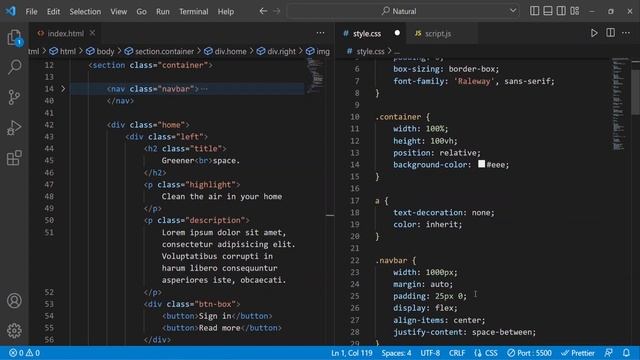Go back with the left arrow
The width and height of the screenshot is (640, 360).
point(263,11)
